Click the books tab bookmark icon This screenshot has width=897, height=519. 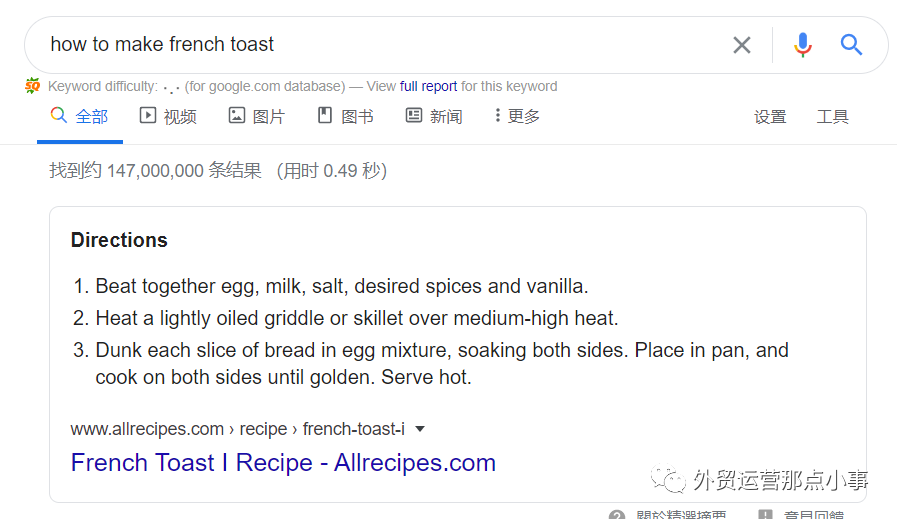pos(325,116)
